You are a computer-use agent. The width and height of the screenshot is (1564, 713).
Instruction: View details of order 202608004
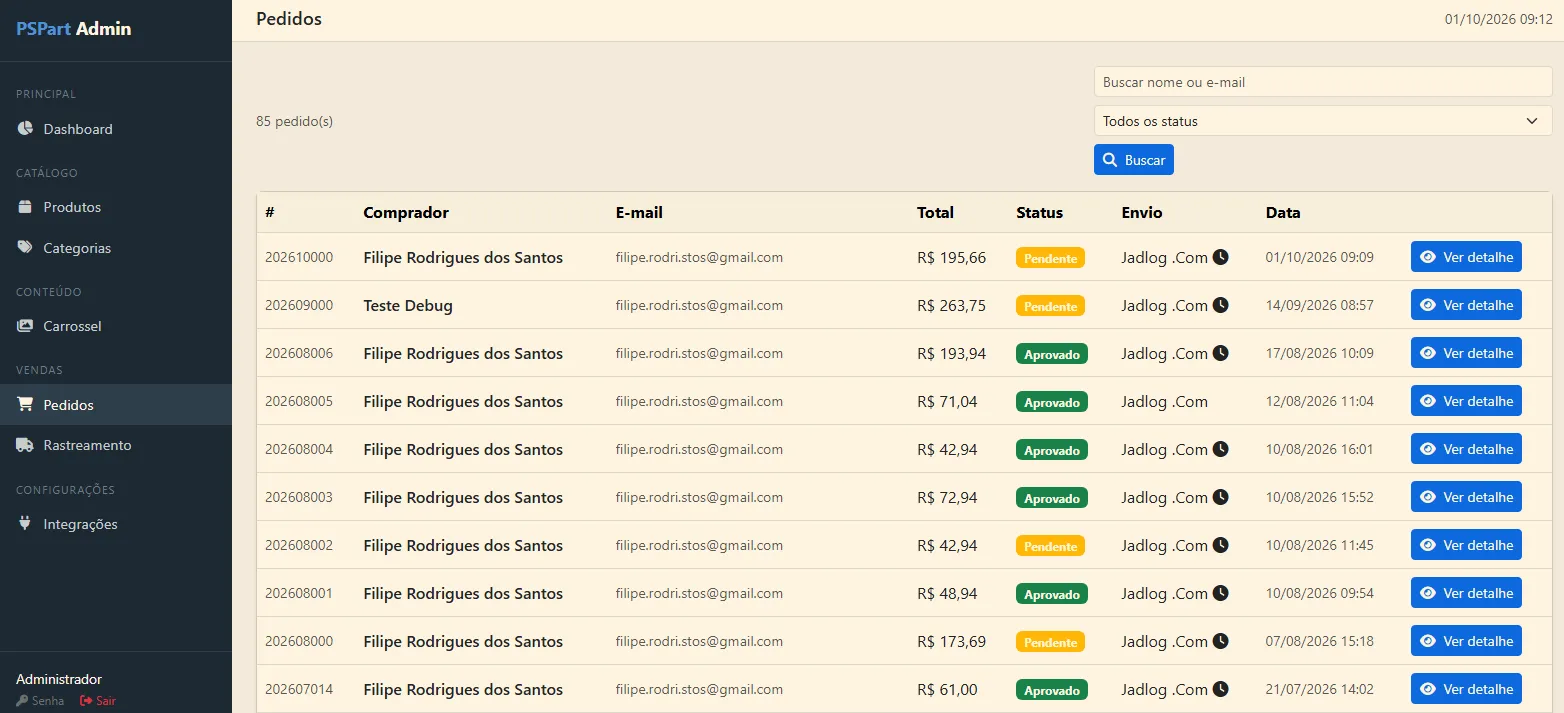point(1466,449)
